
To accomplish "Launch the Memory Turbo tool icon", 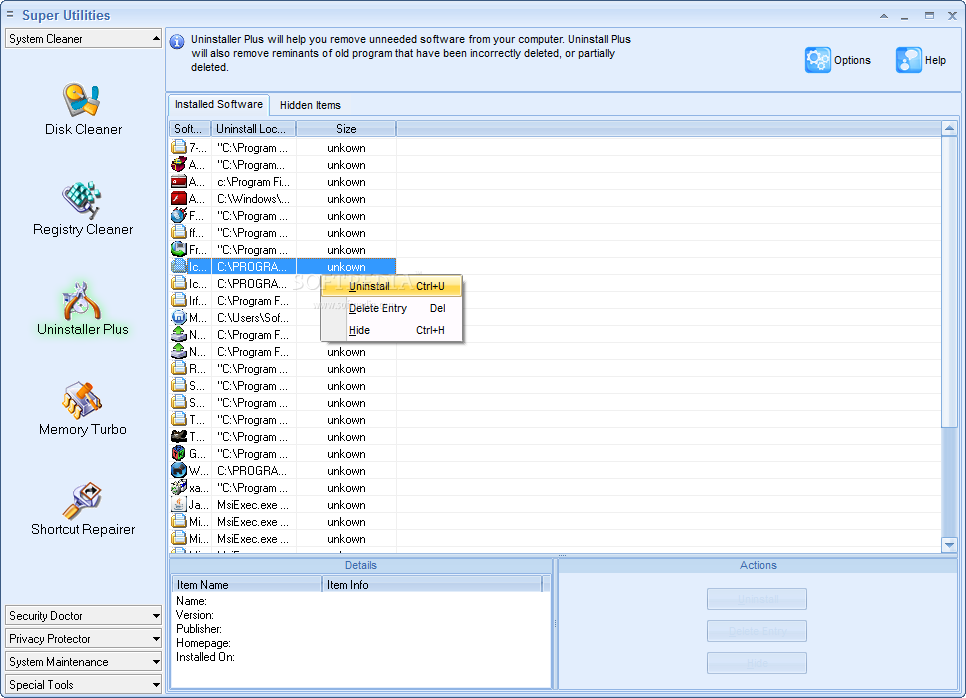I will click(81, 400).
